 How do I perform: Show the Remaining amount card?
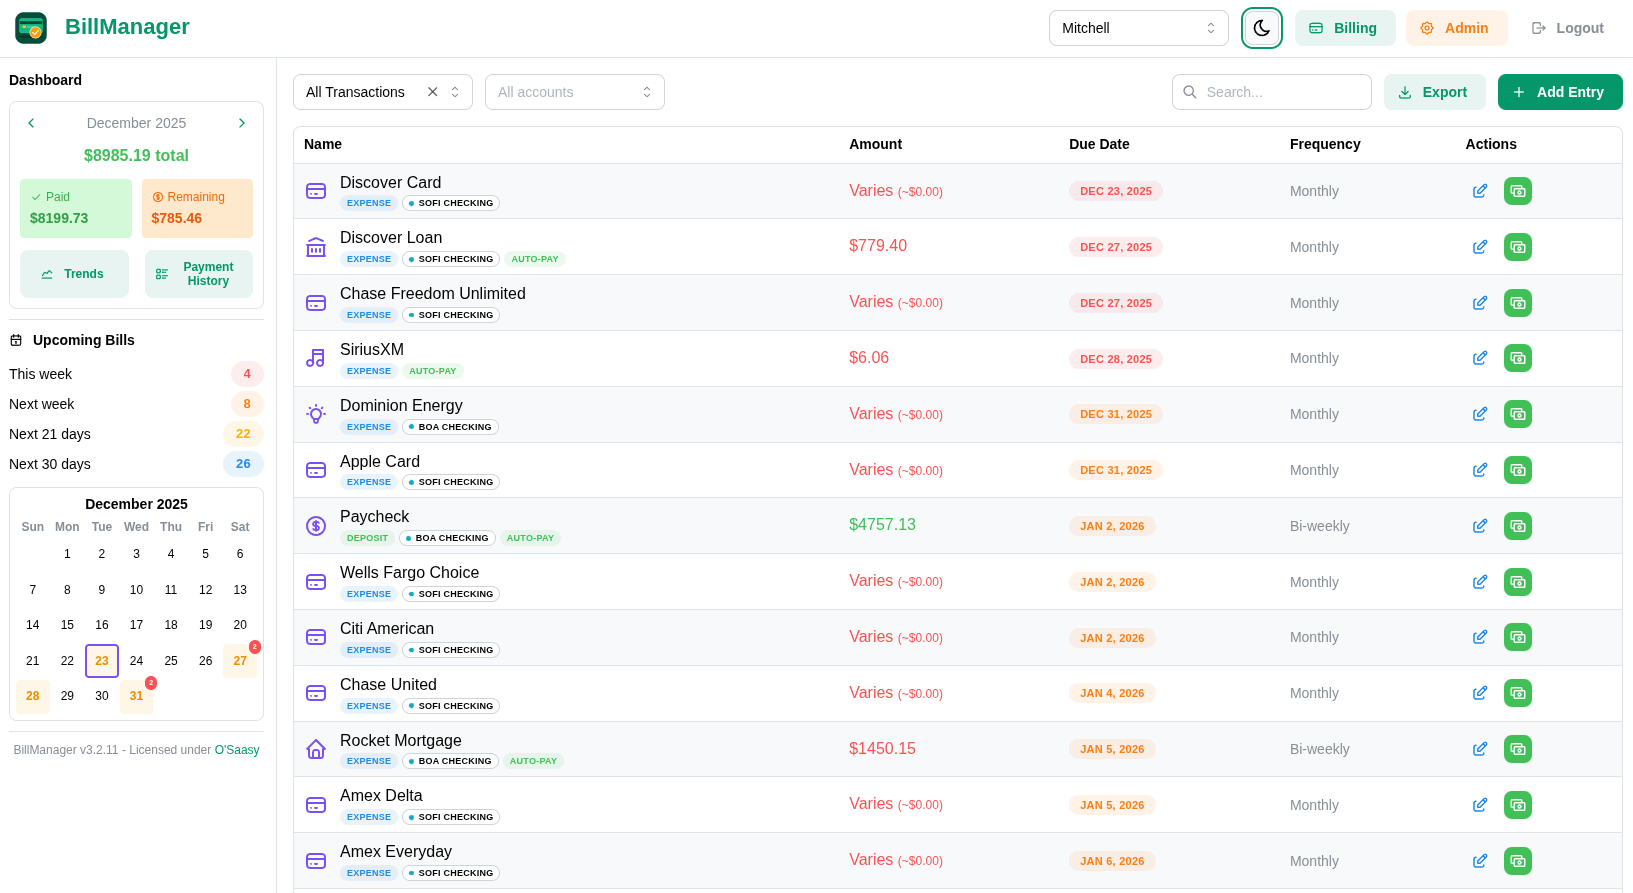(197, 208)
